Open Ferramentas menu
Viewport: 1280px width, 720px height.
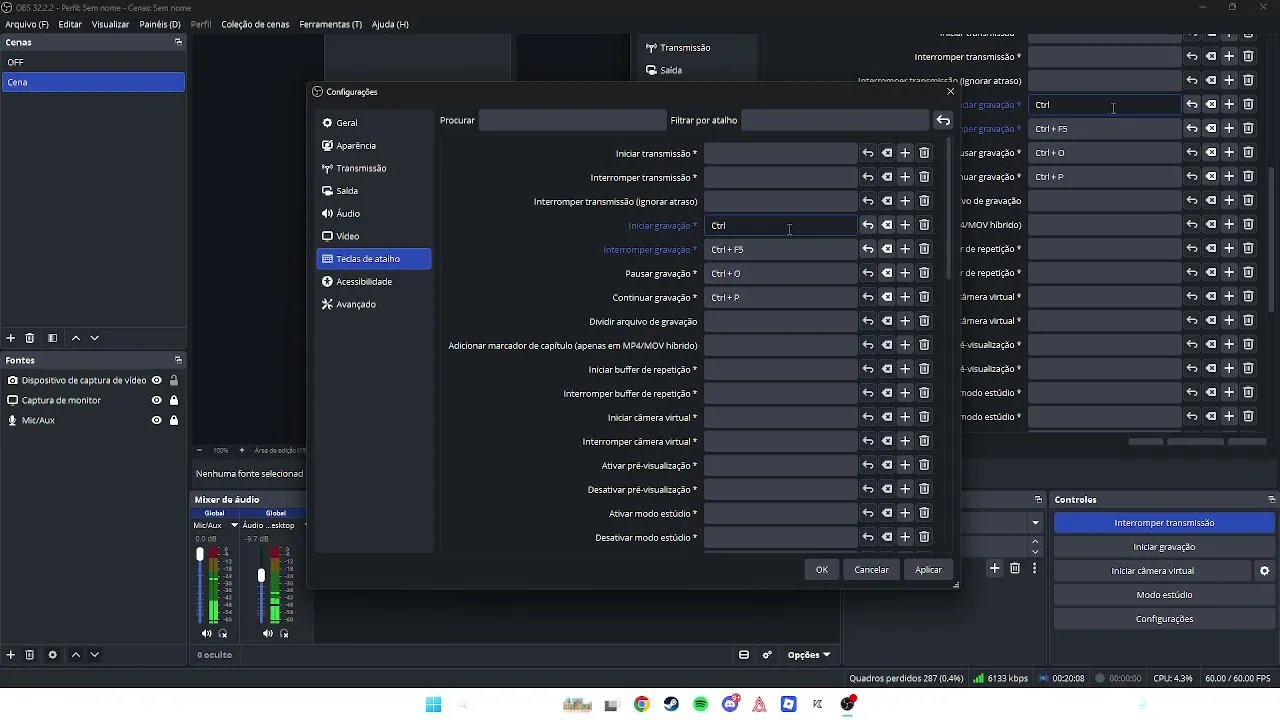pyautogui.click(x=331, y=24)
